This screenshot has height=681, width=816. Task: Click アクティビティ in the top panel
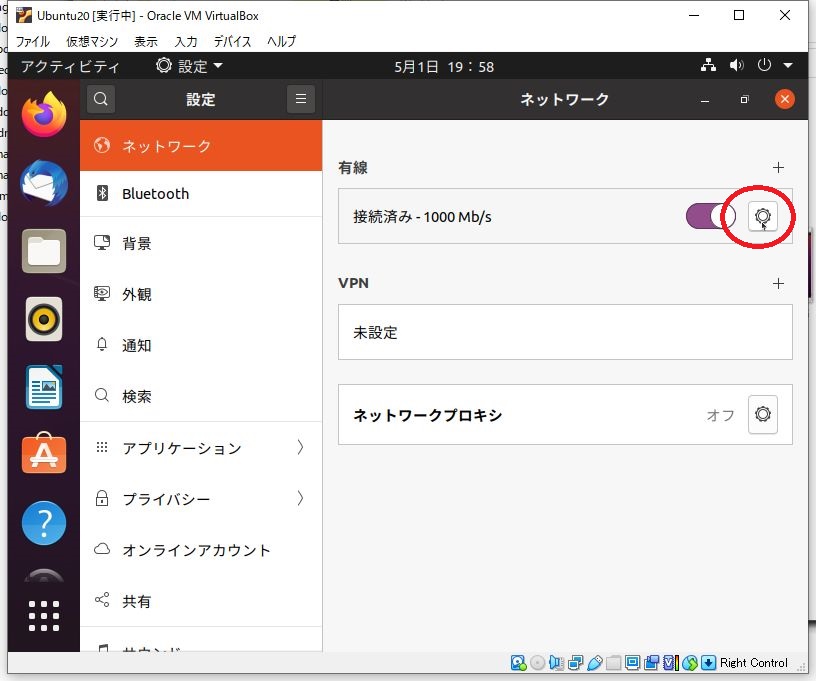click(x=70, y=66)
